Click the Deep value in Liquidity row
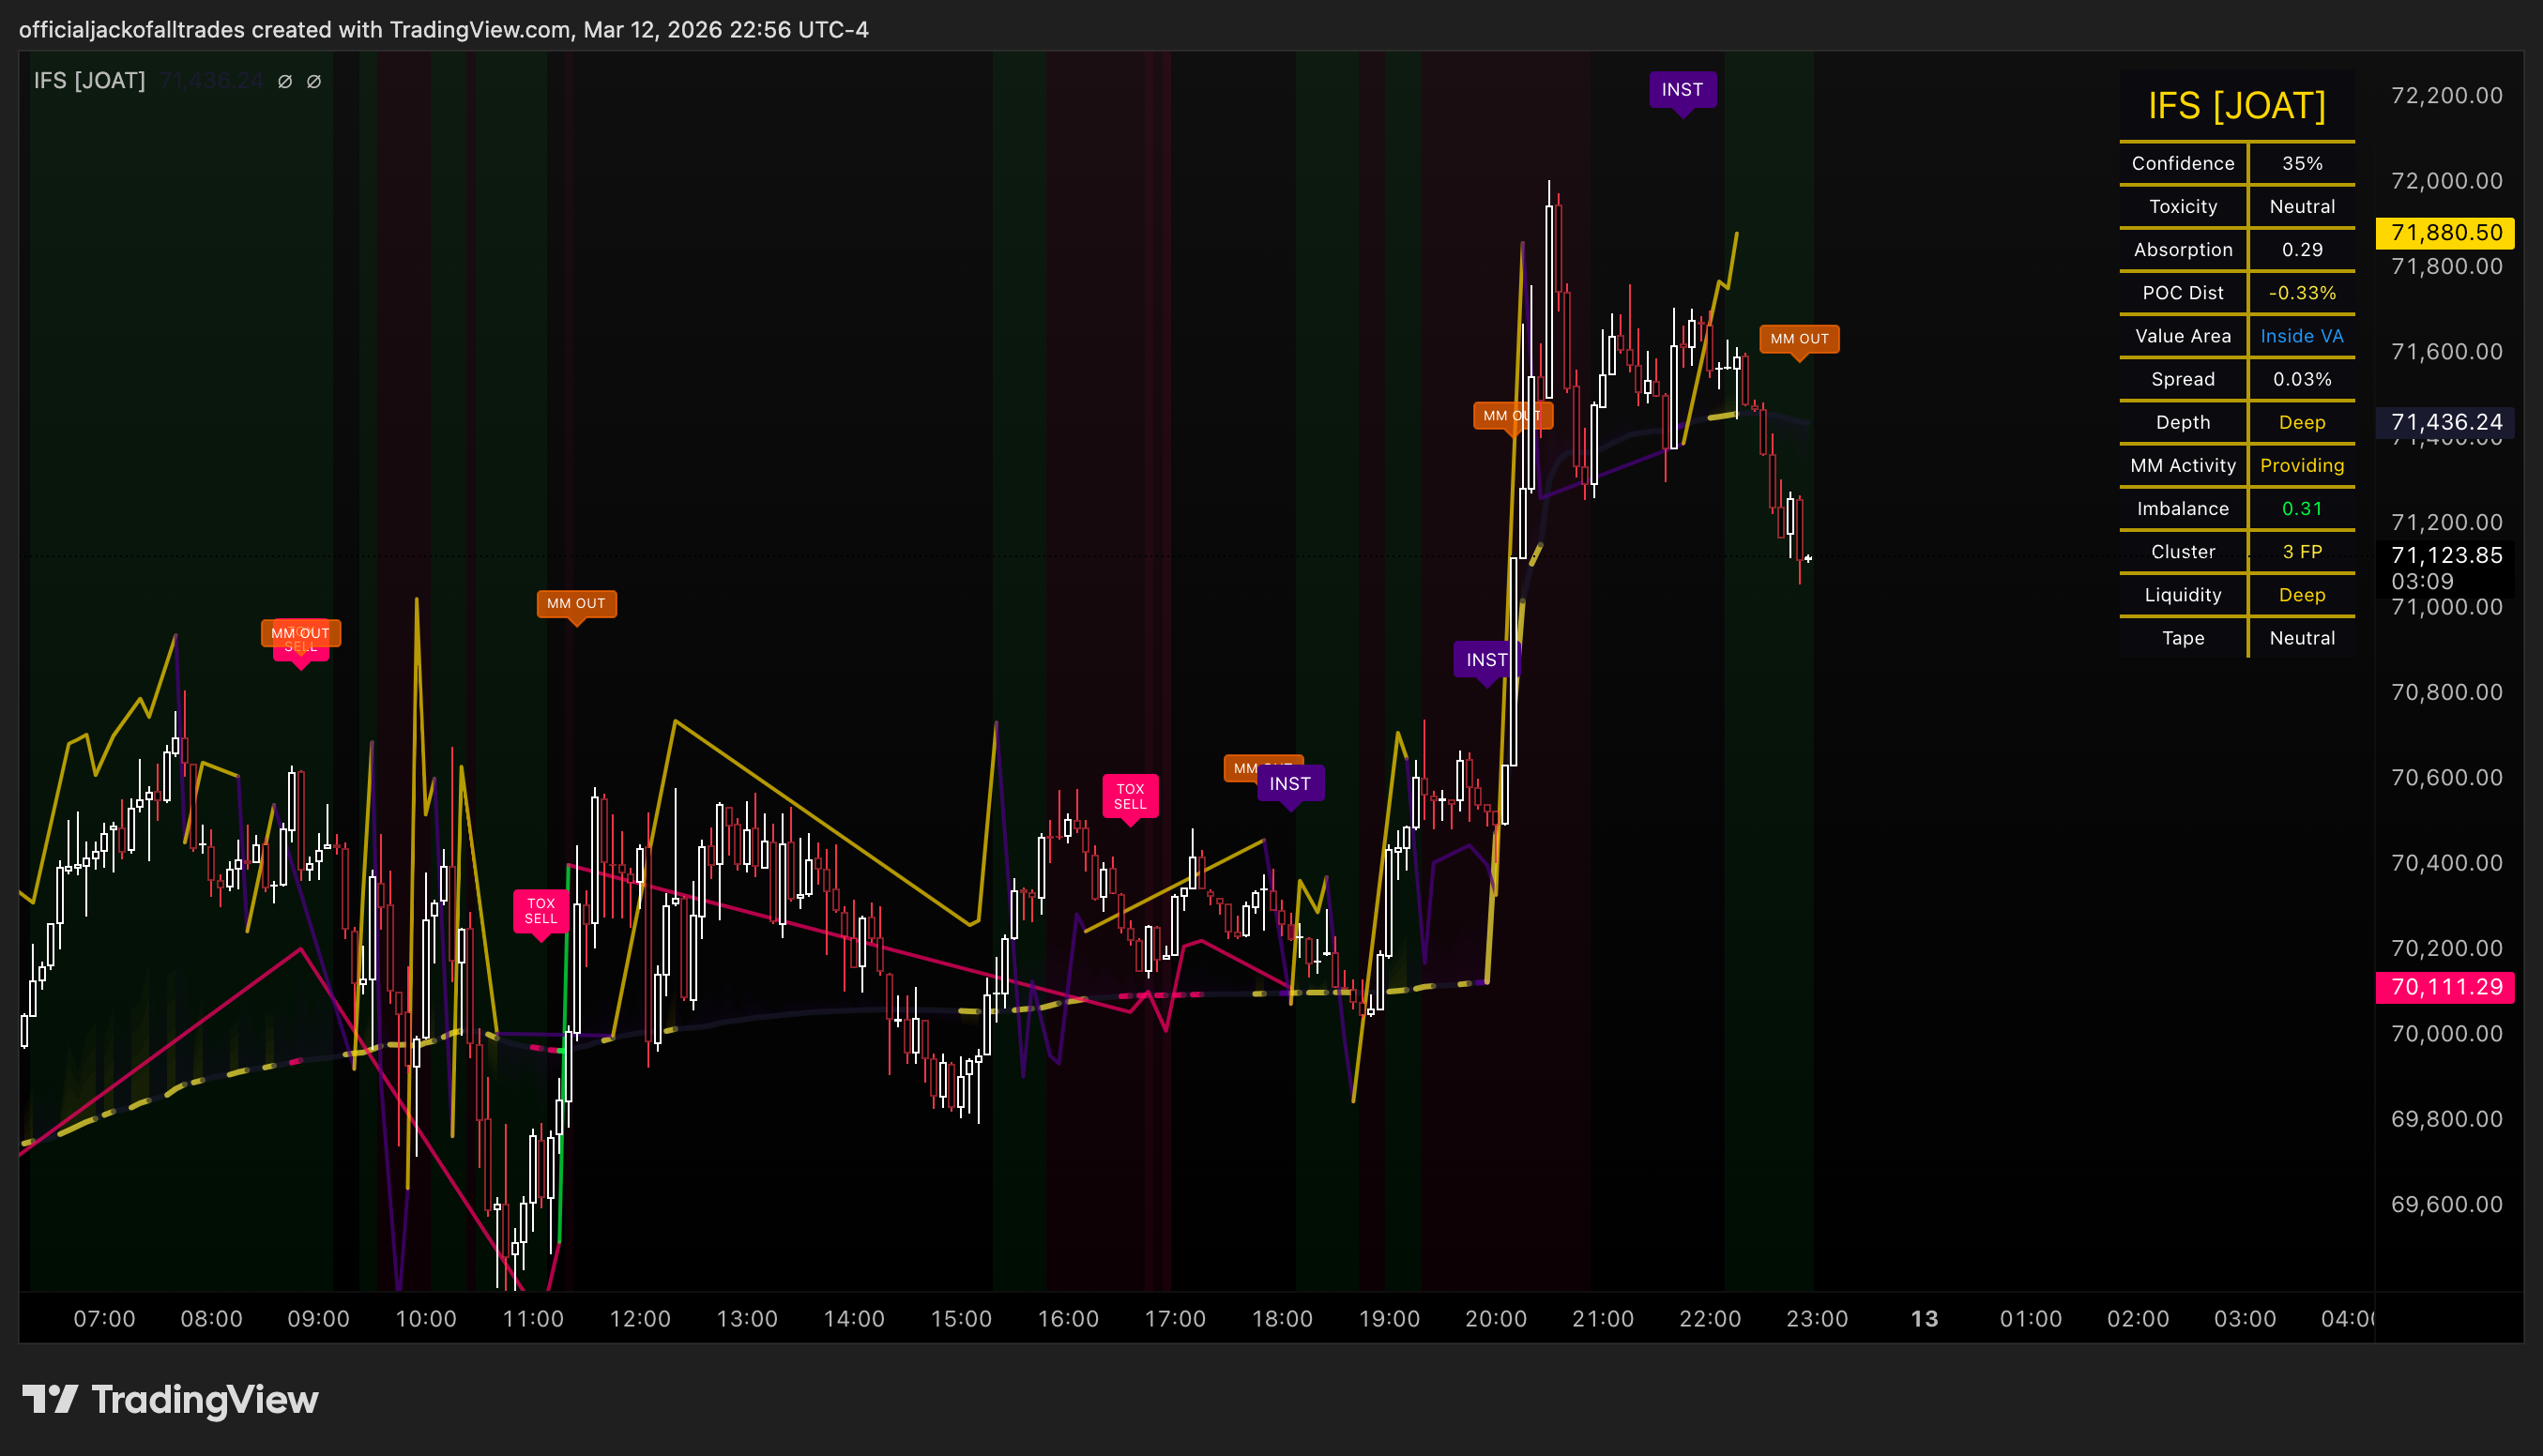This screenshot has height=1456, width=2543. (2302, 595)
